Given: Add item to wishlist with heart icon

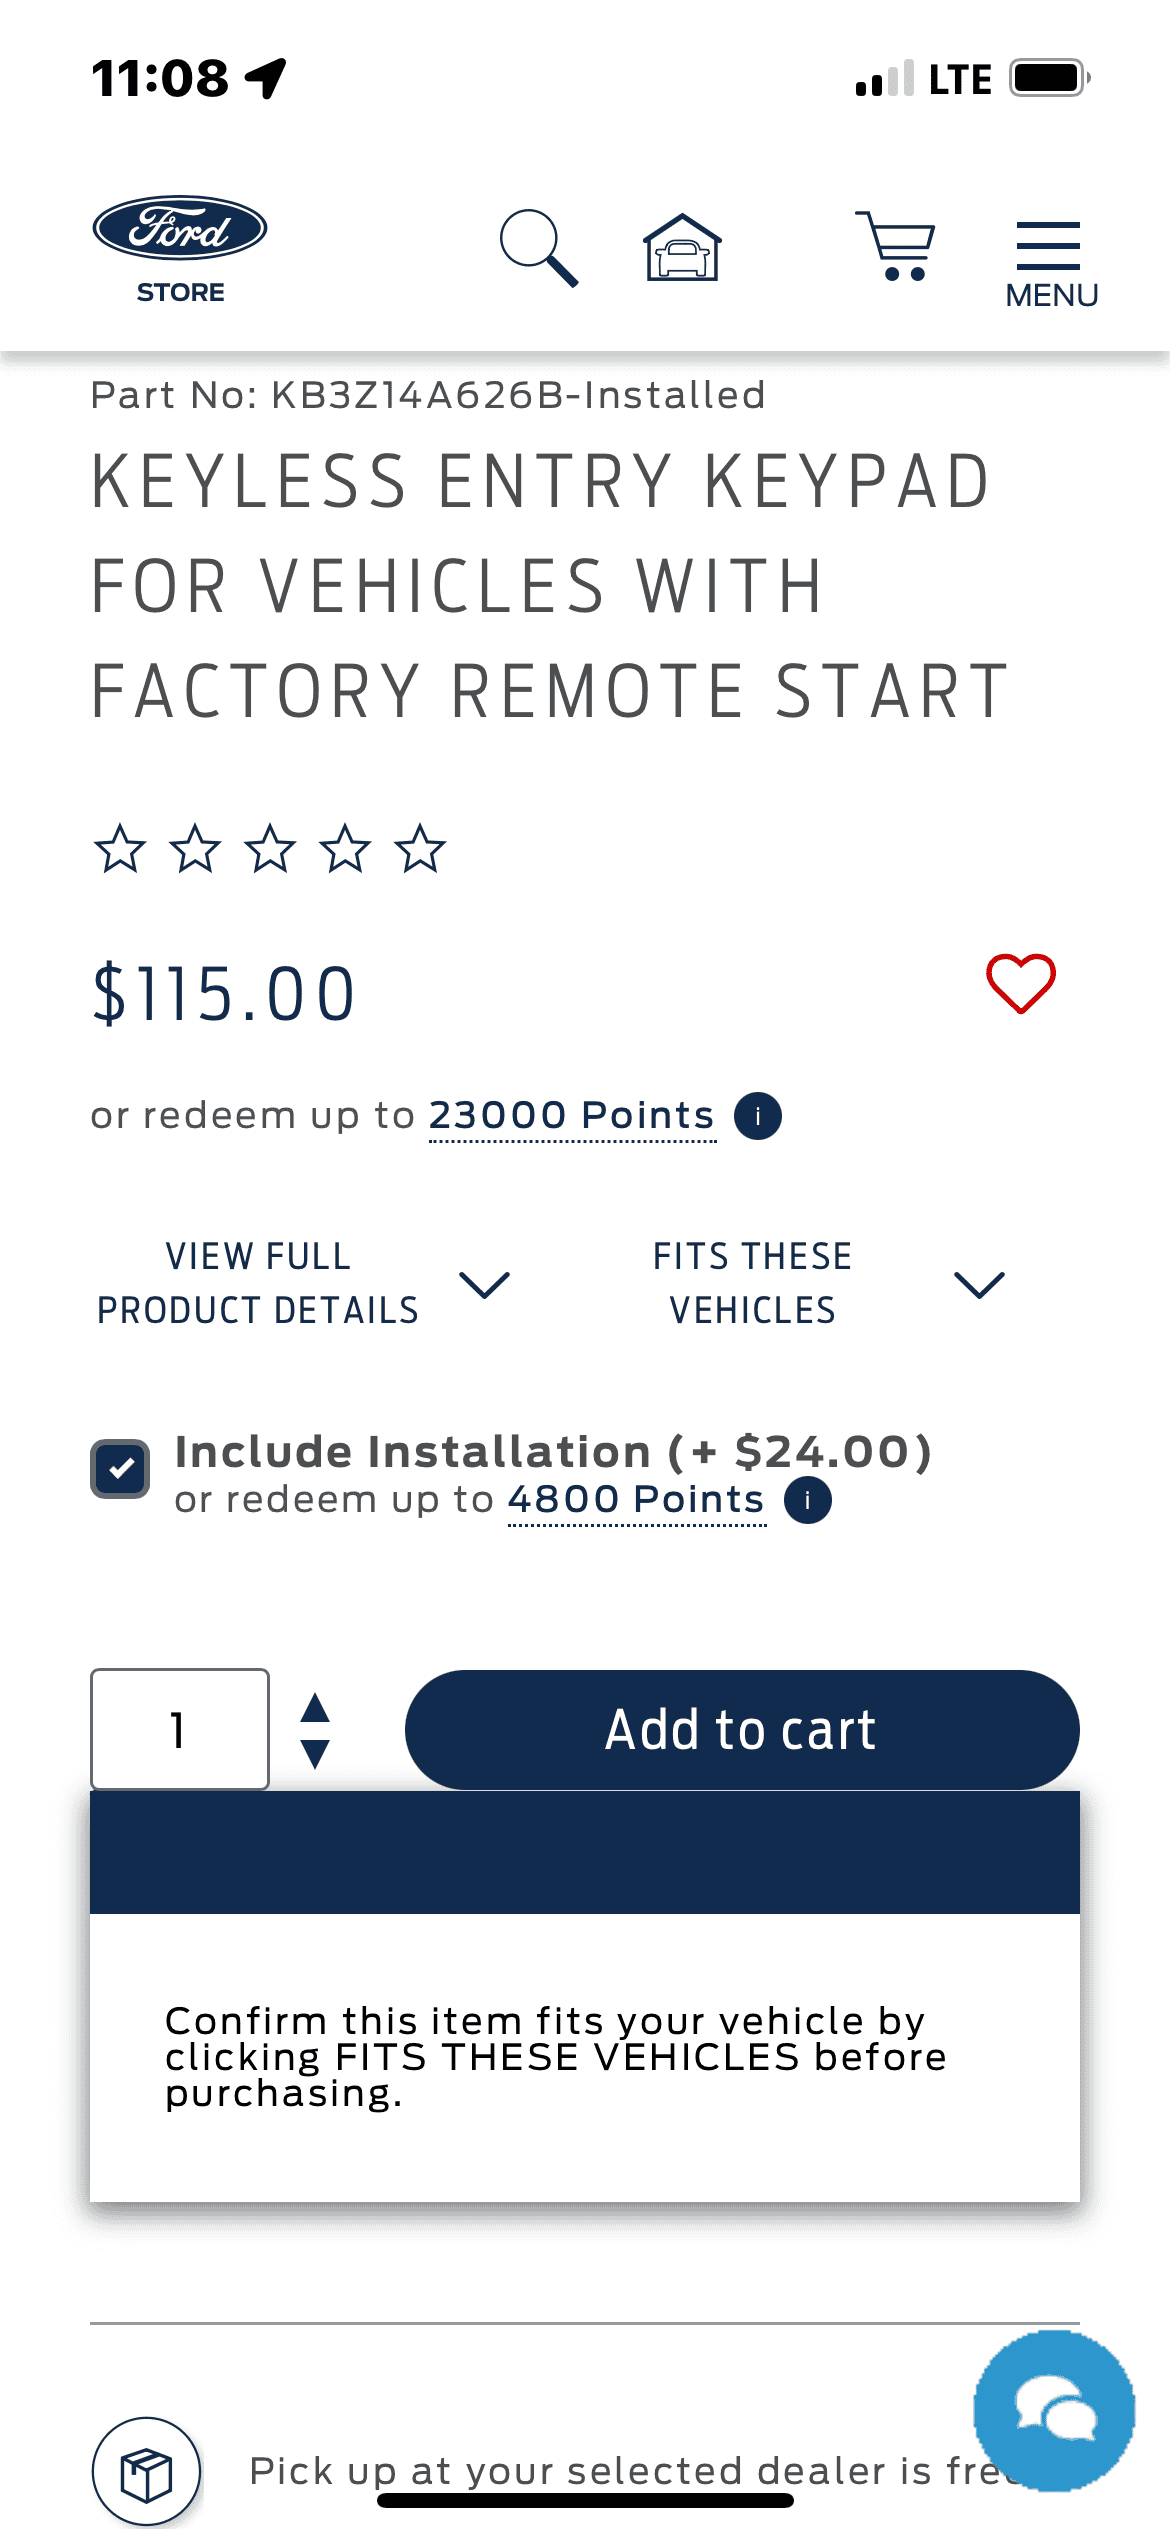Looking at the screenshot, I should point(1020,984).
